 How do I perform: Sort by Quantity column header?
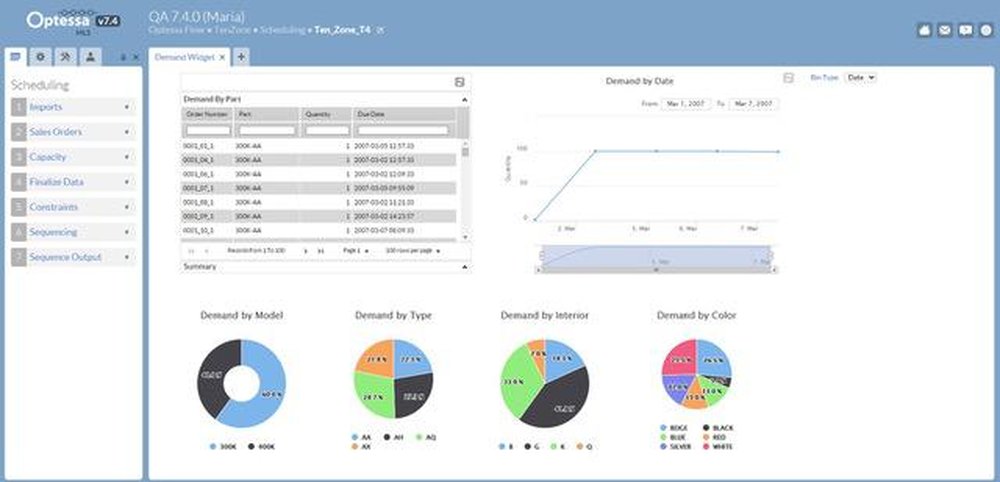point(326,114)
